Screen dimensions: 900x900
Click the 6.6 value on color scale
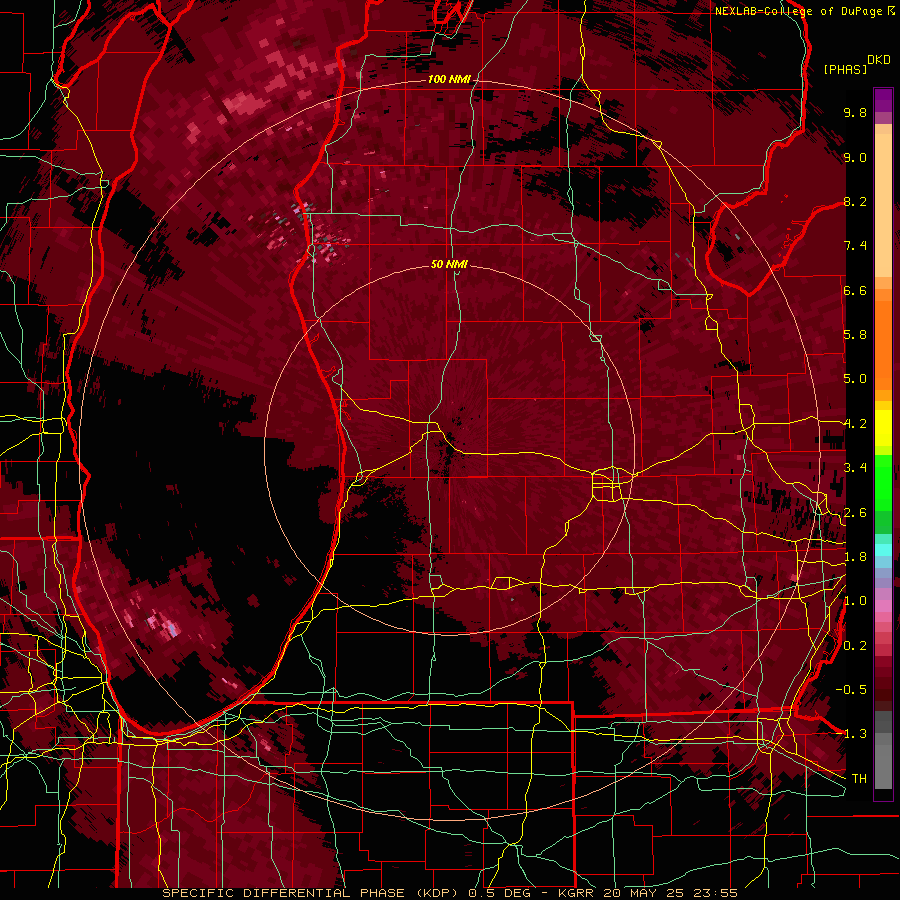[x=855, y=290]
